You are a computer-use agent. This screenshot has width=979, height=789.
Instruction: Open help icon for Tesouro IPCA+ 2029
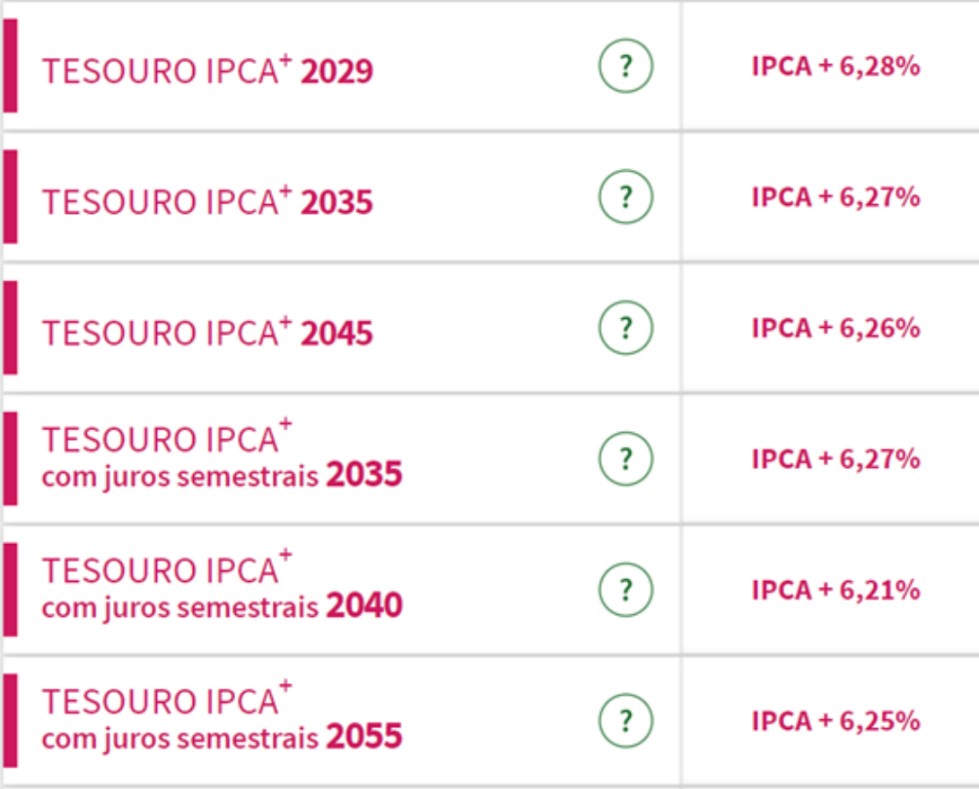point(626,66)
